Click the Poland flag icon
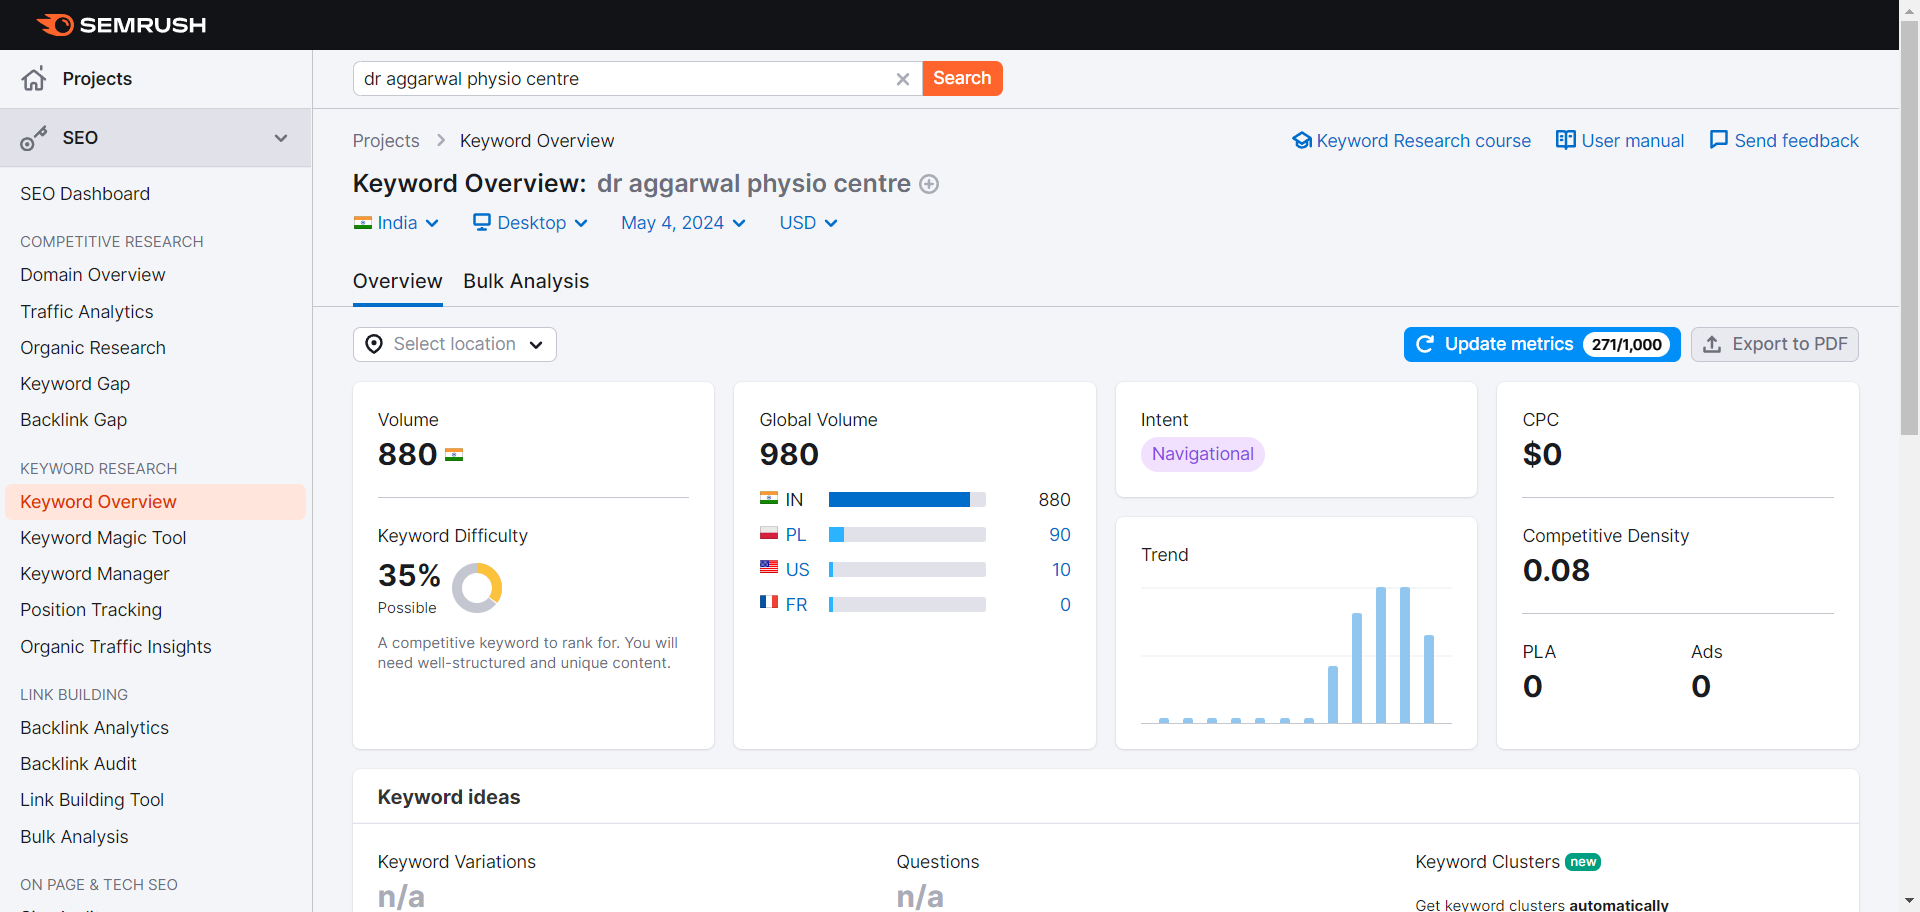The image size is (1920, 912). click(x=769, y=533)
